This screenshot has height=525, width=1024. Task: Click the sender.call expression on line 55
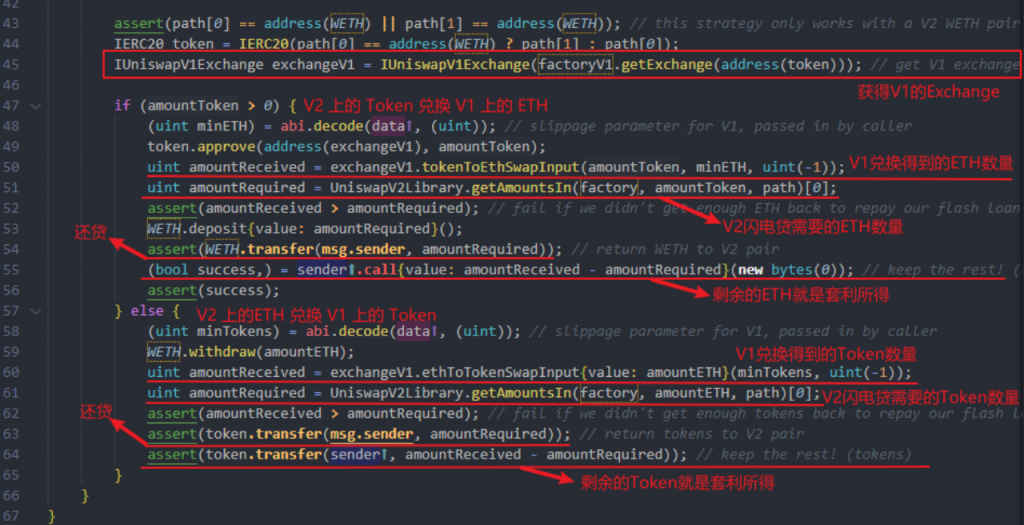tap(347, 270)
